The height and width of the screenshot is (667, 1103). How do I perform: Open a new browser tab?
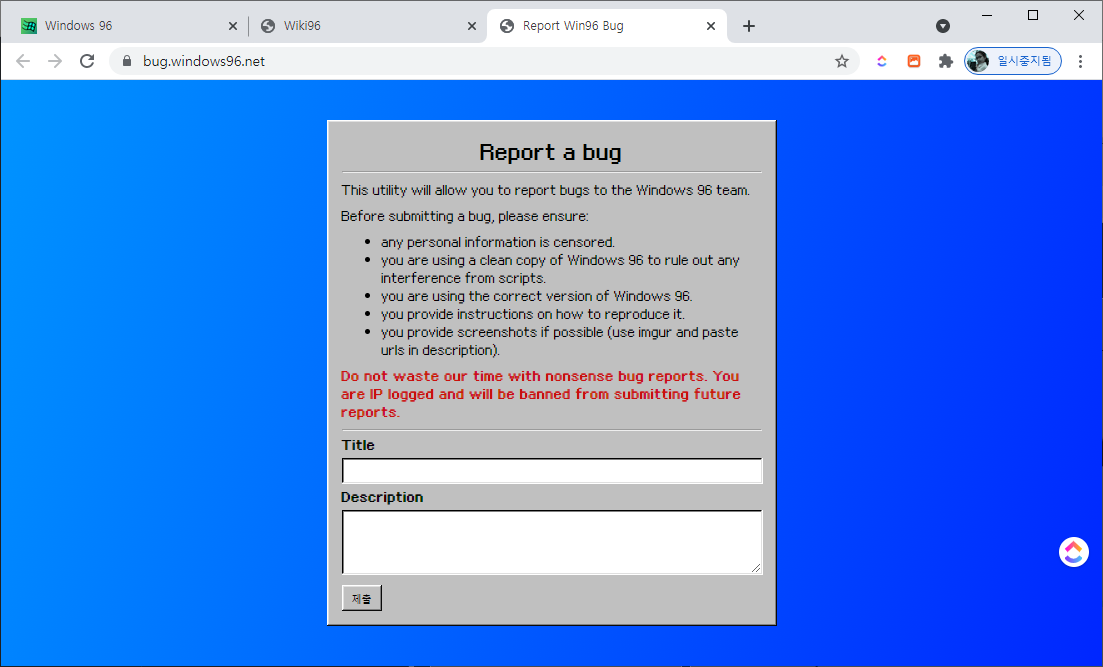coord(749,26)
